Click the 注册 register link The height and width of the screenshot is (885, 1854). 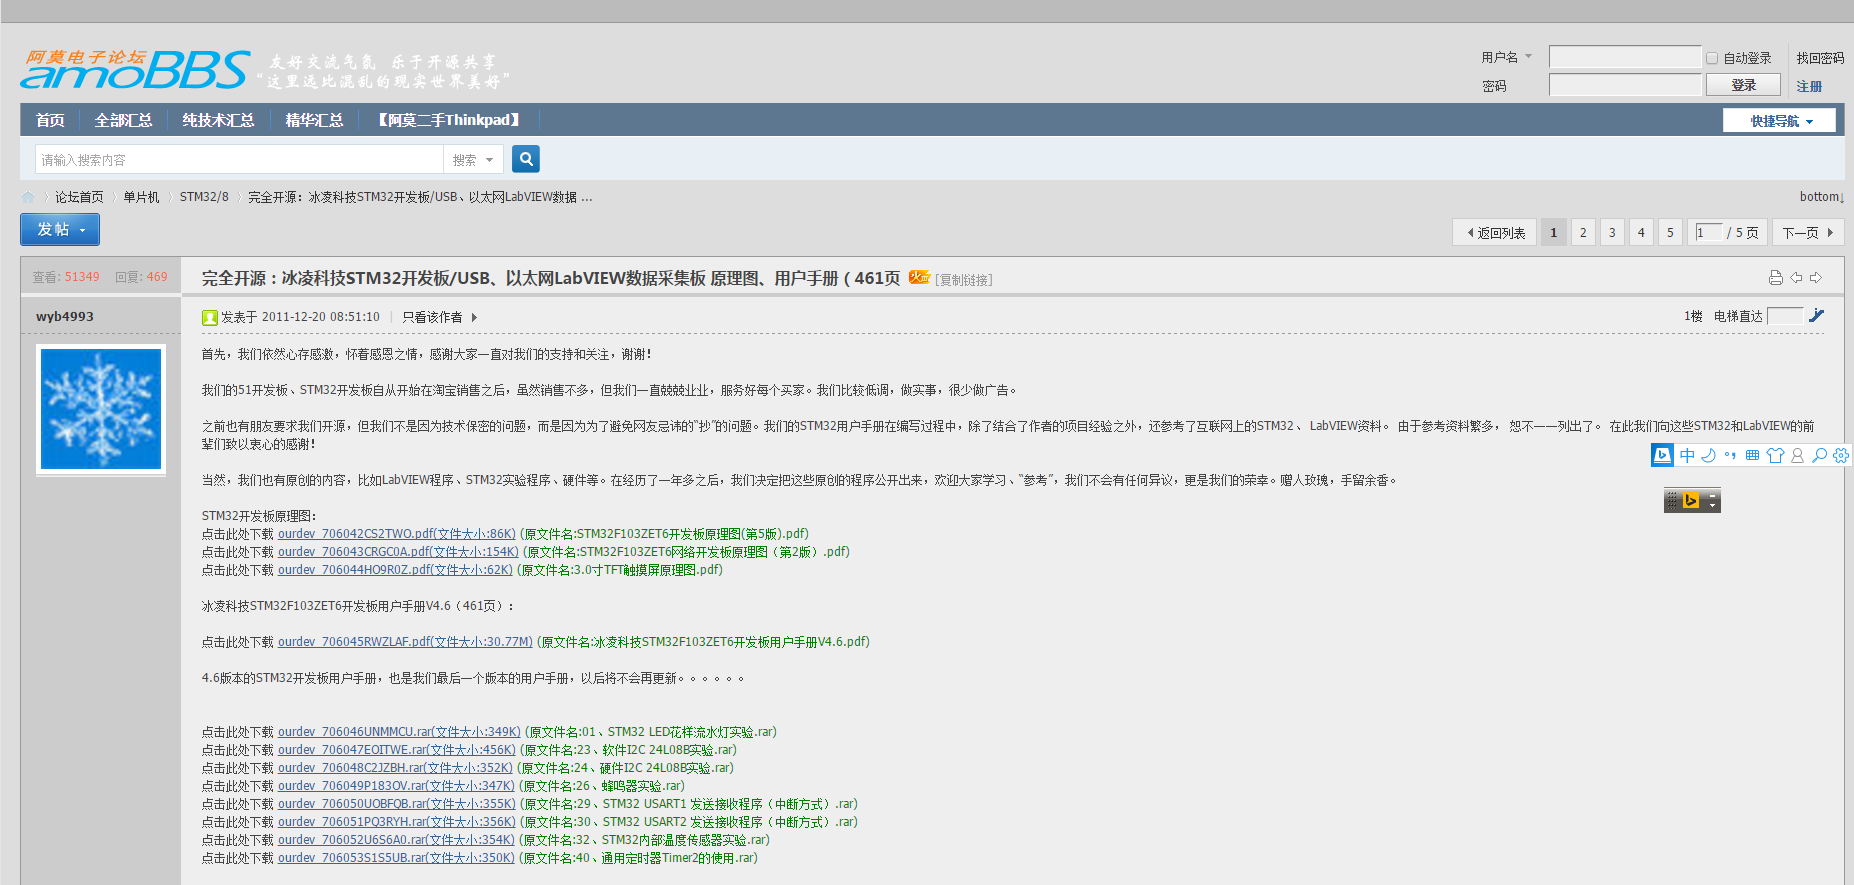1809,86
